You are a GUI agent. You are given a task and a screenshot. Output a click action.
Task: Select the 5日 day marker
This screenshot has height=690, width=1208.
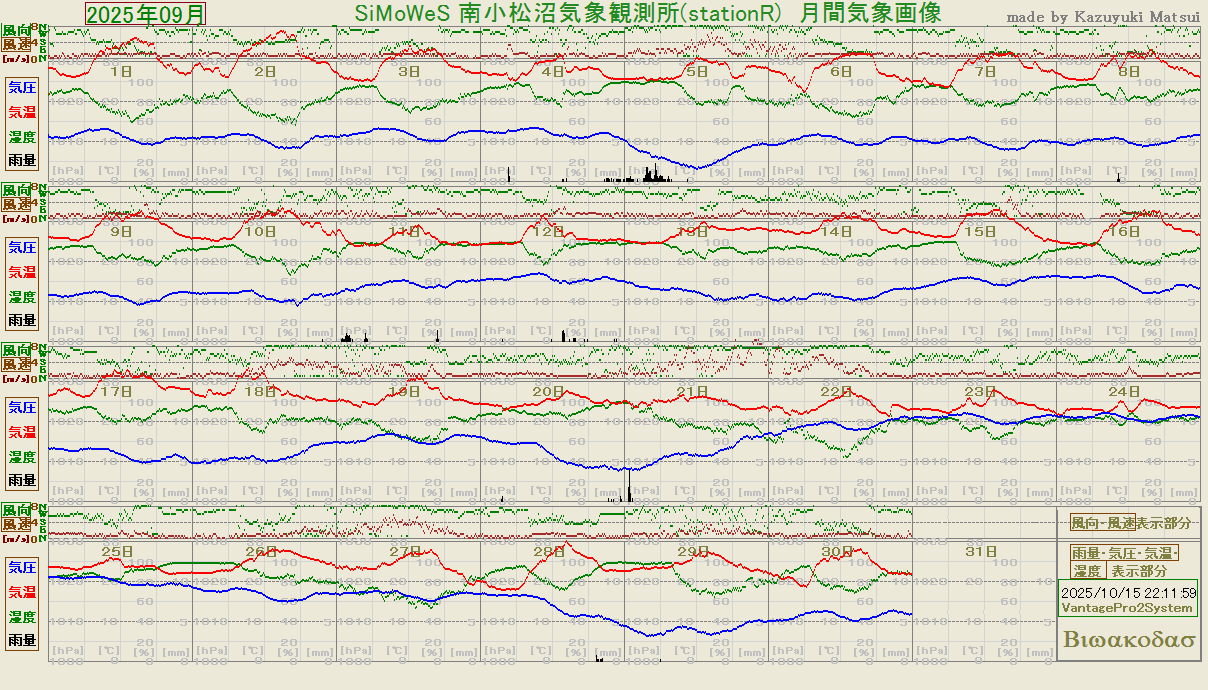click(697, 72)
